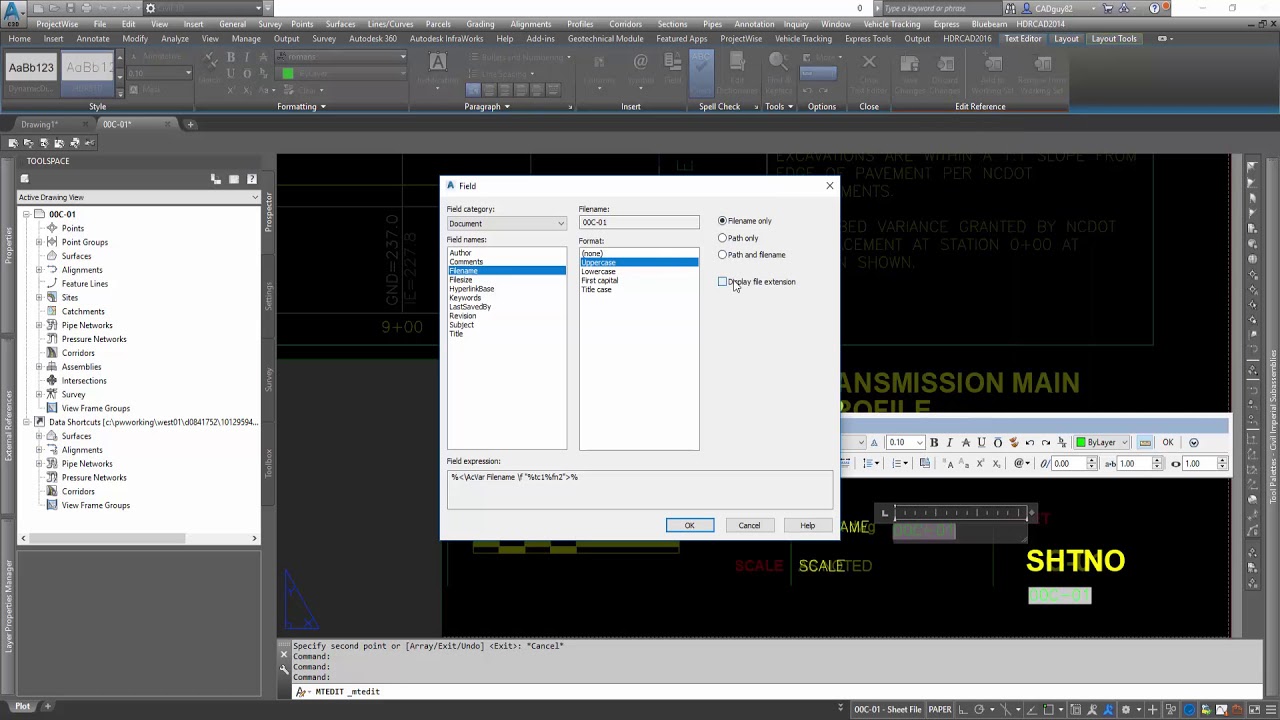Click the Italic icon in text formatting toolbar
The width and height of the screenshot is (1280, 720).
click(949, 442)
